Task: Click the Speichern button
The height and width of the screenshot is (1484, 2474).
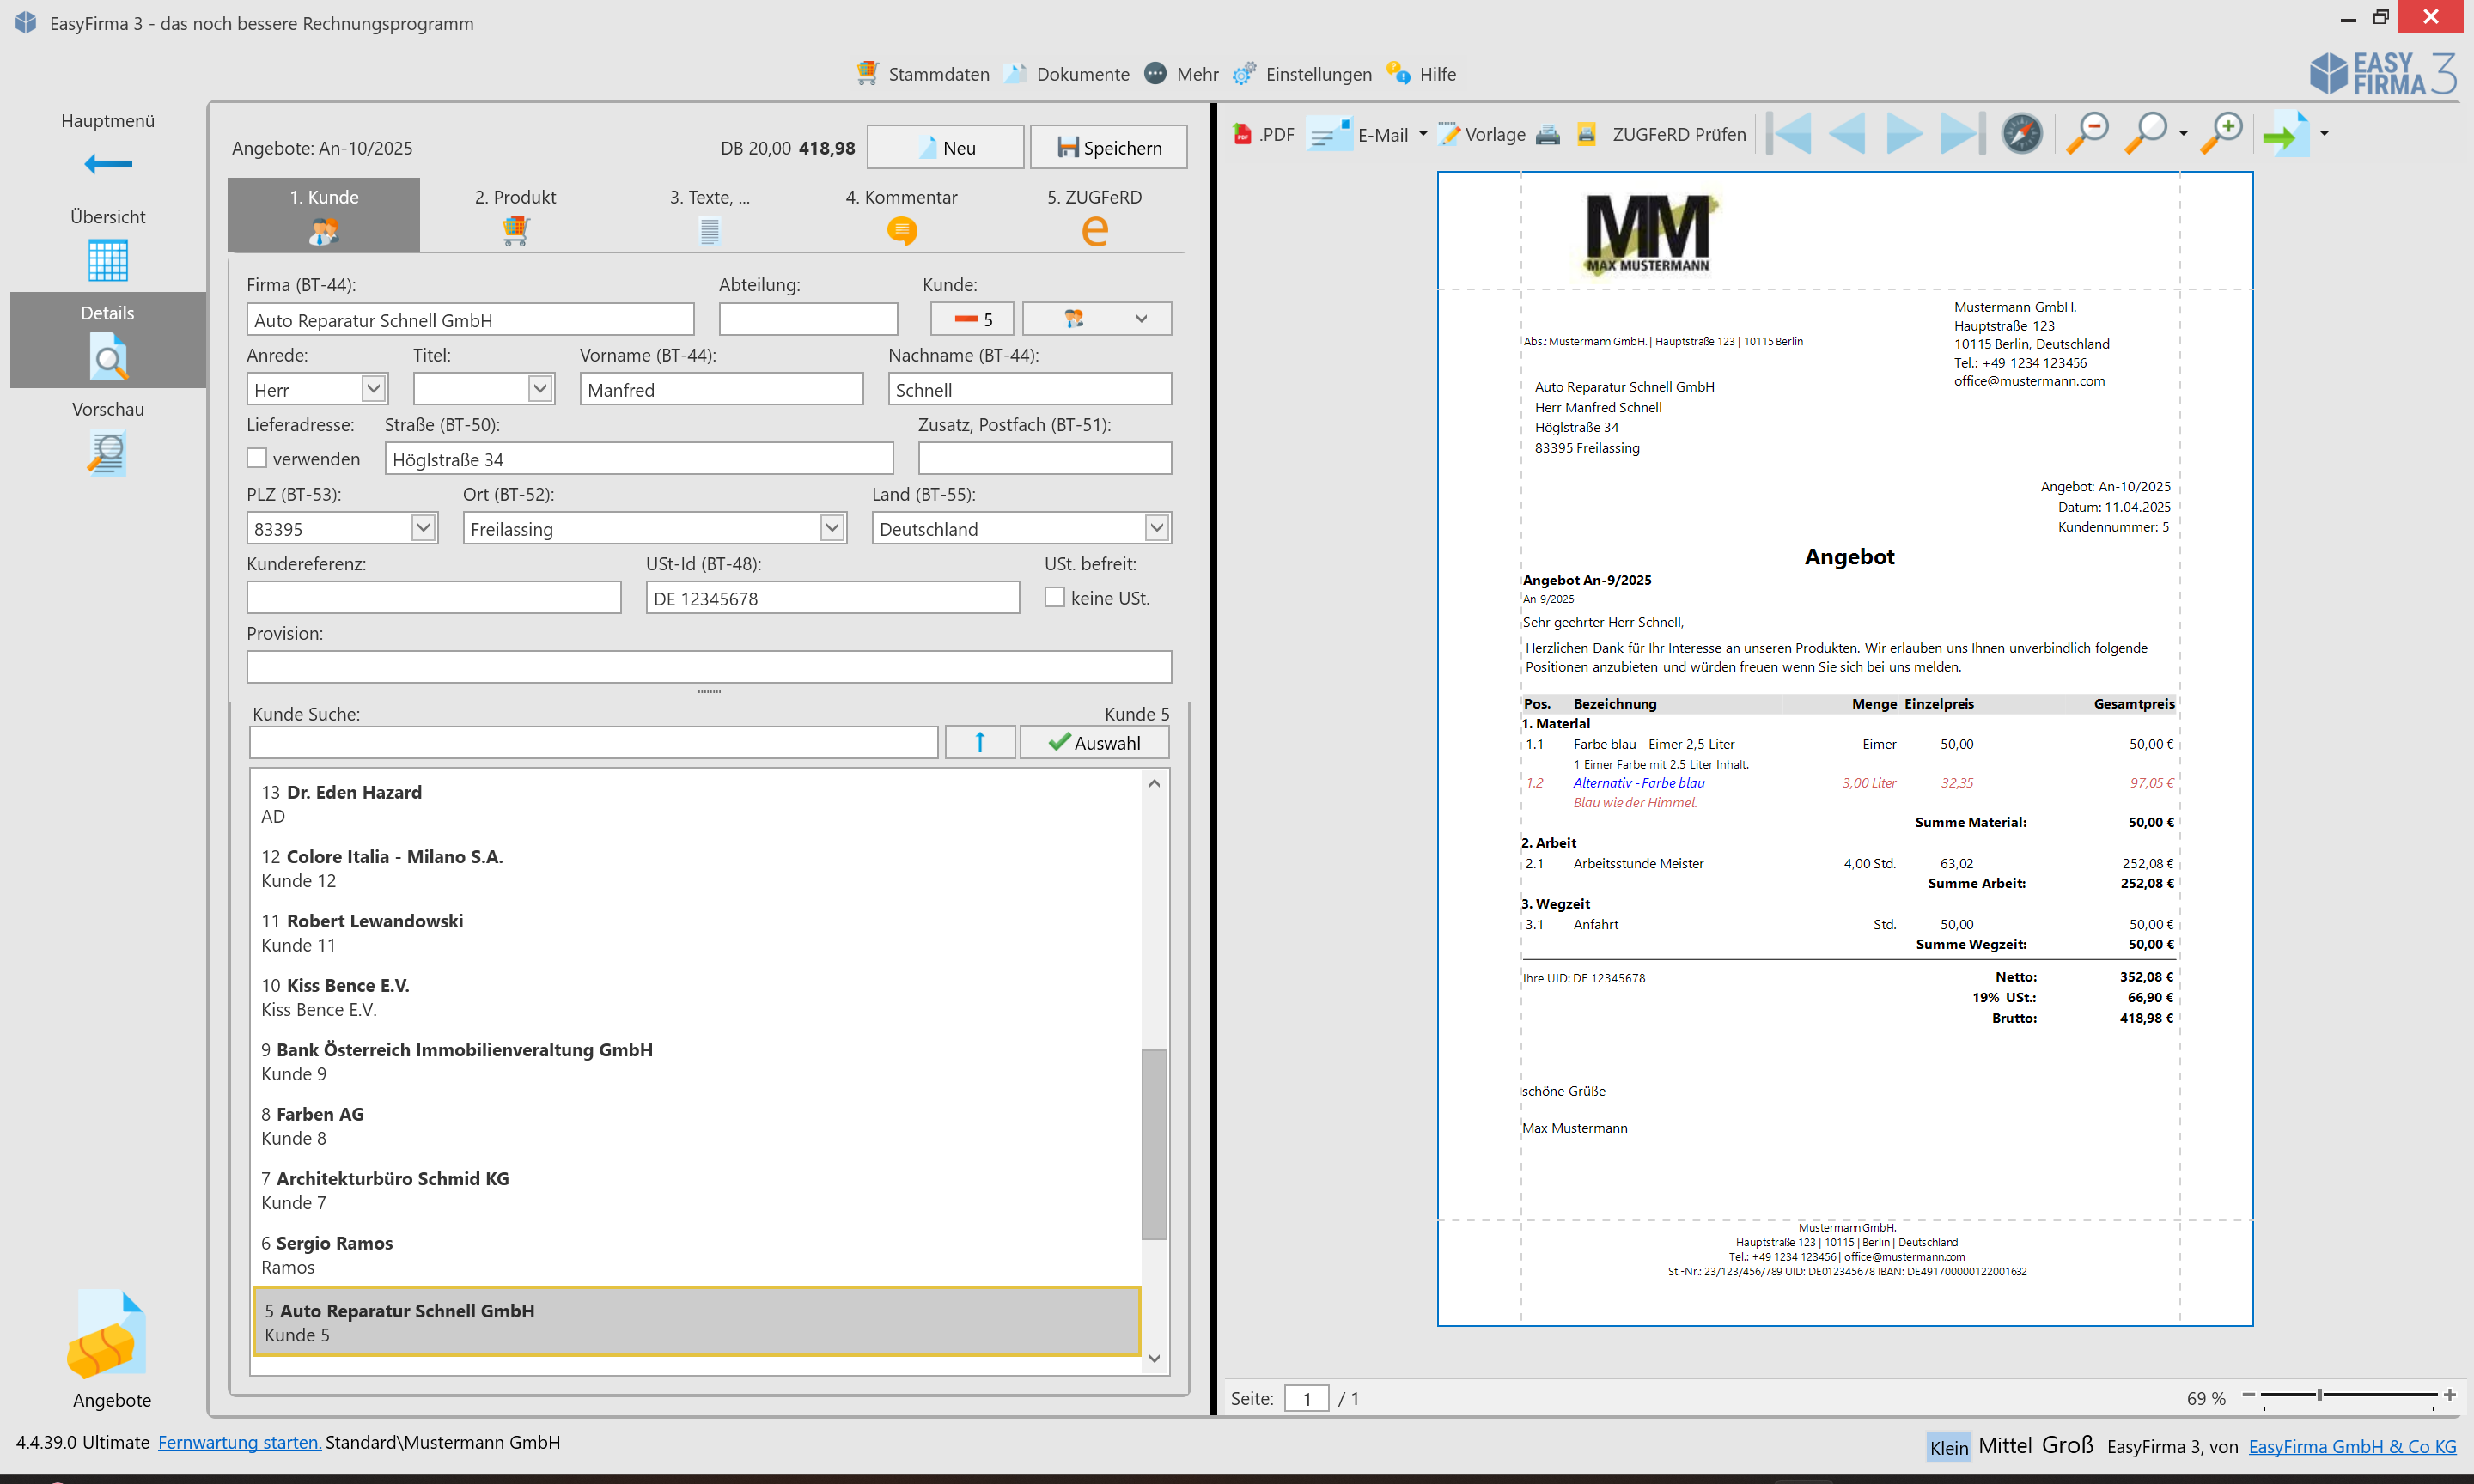Action: 1108,148
